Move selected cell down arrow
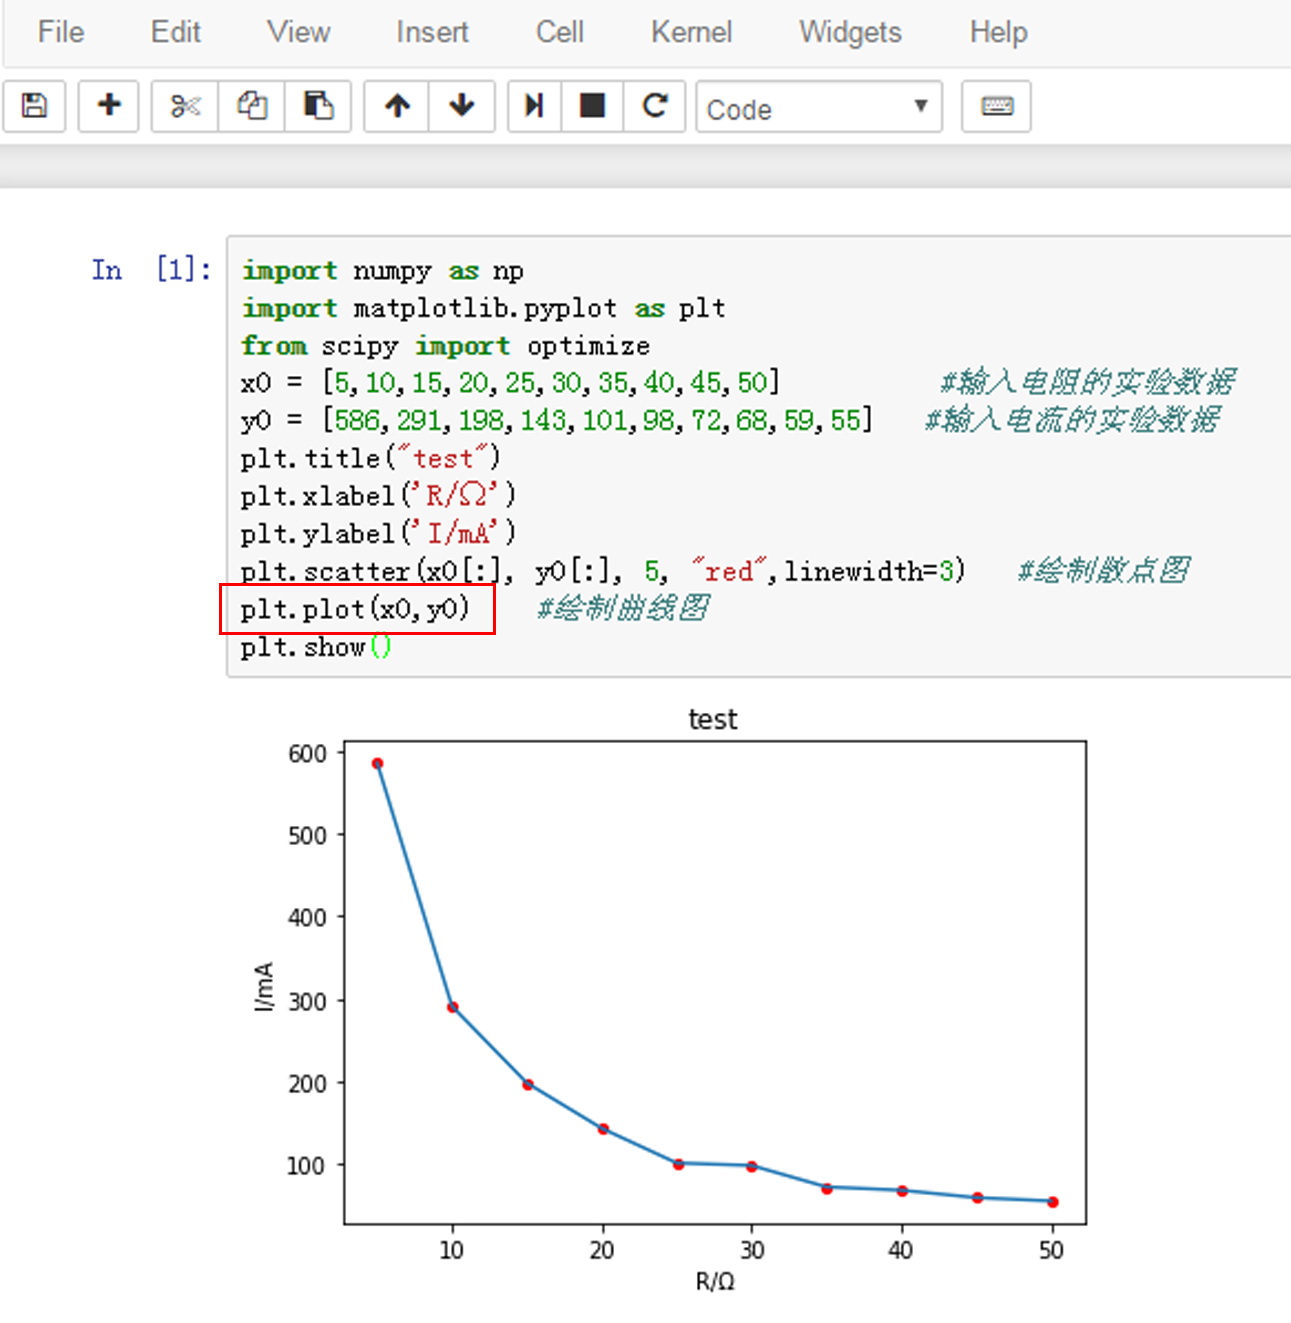This screenshot has width=1291, height=1323. coord(462,106)
